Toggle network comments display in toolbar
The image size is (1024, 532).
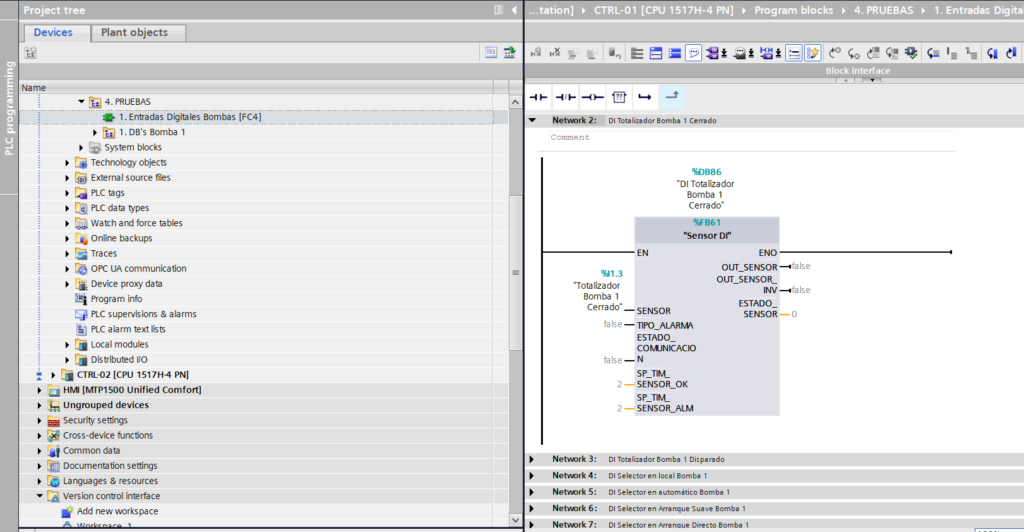point(694,53)
